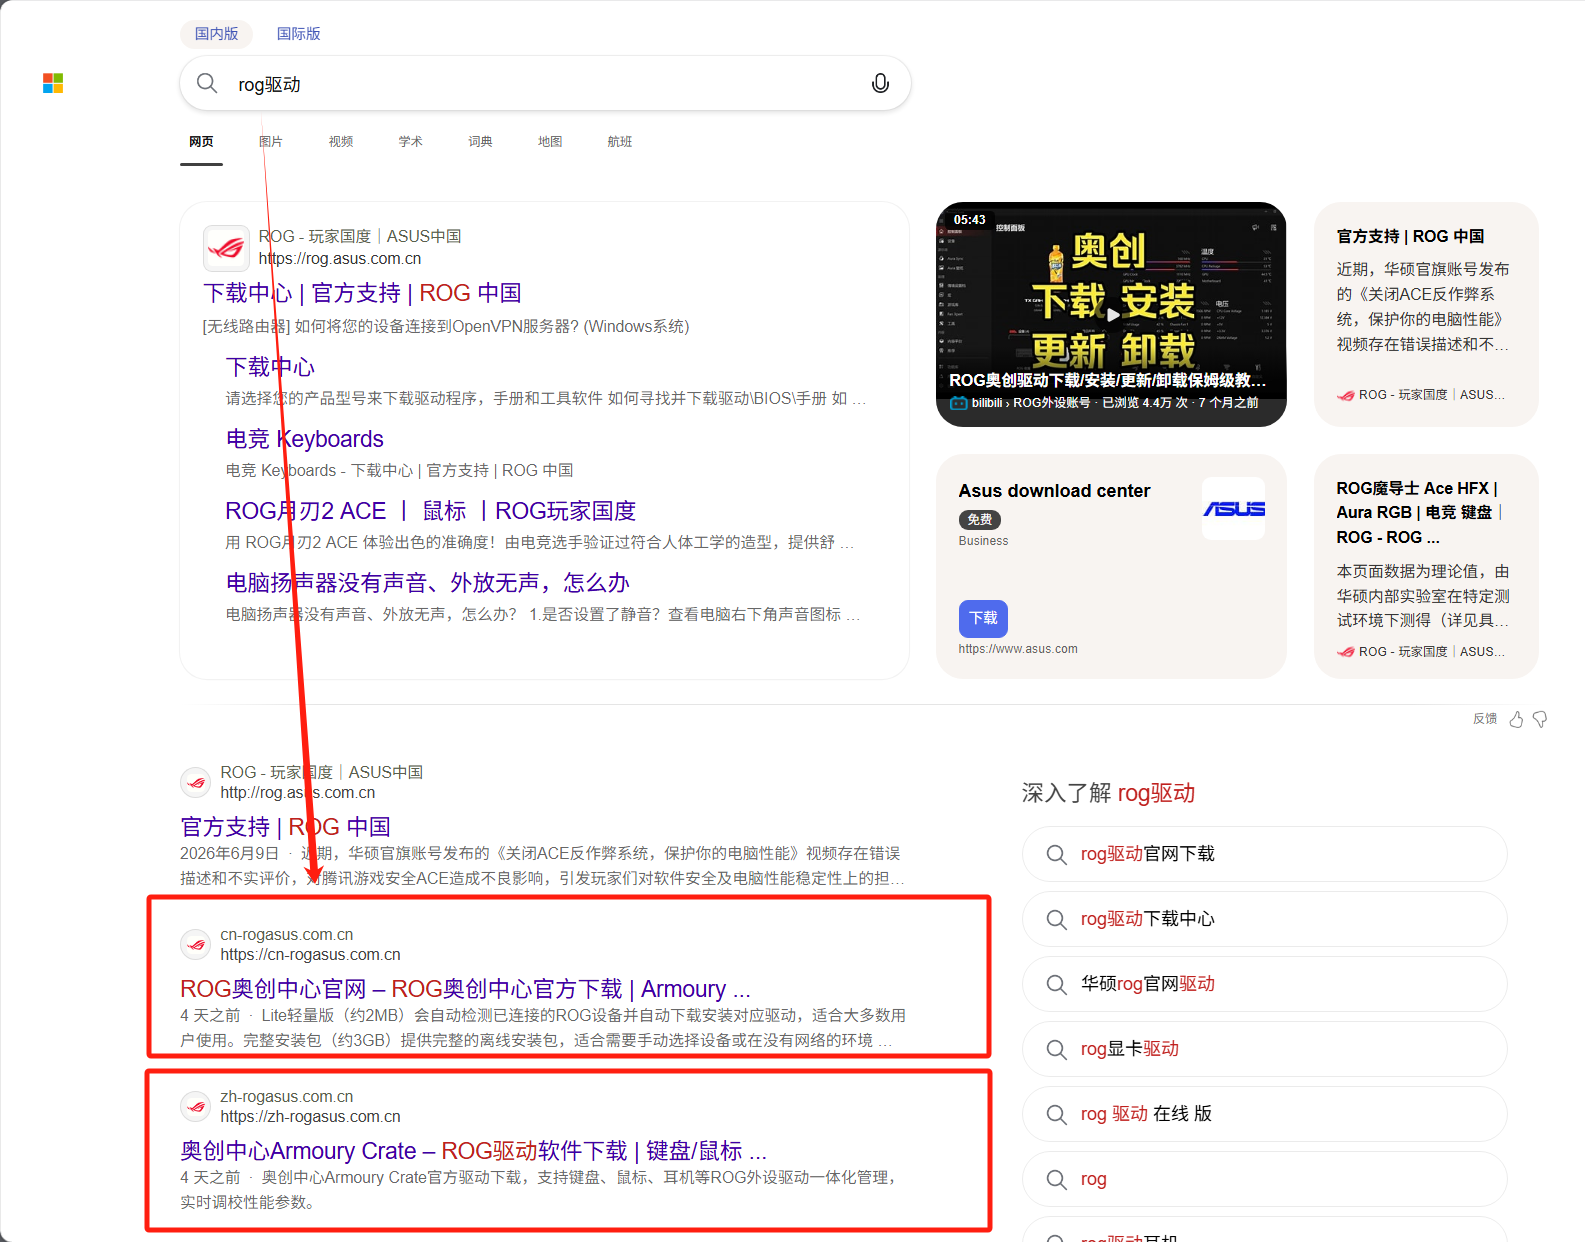Open the 官方支持 | ROG 中国 card
1585x1242 pixels.
point(1426,314)
